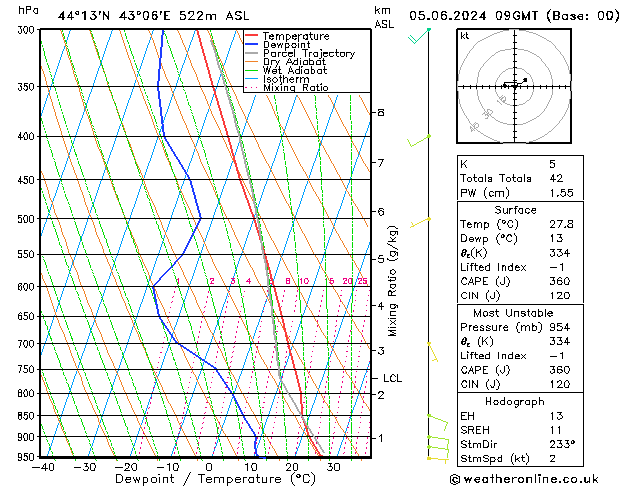This screenshot has width=629, height=486.
Task: Click the 8 km altitude tick label
Action: coord(381,113)
